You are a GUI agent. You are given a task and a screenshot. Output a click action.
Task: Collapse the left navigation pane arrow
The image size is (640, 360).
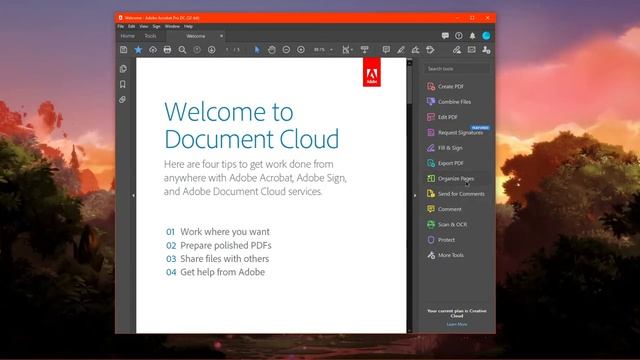[133, 196]
